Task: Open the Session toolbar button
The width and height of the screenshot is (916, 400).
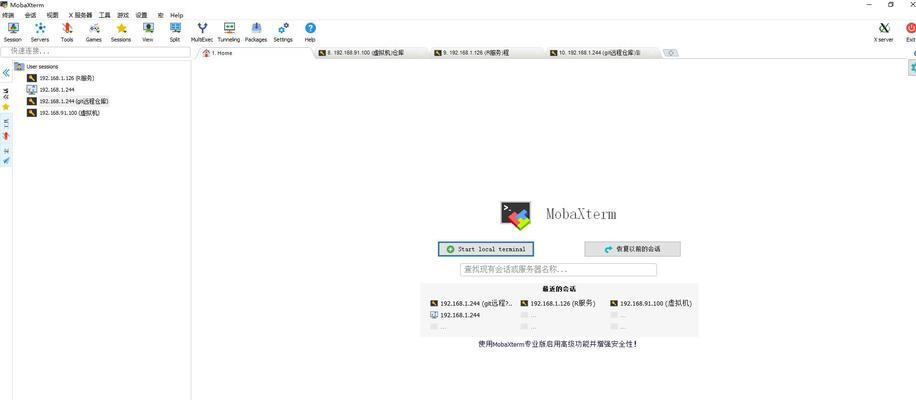Action: point(13,32)
